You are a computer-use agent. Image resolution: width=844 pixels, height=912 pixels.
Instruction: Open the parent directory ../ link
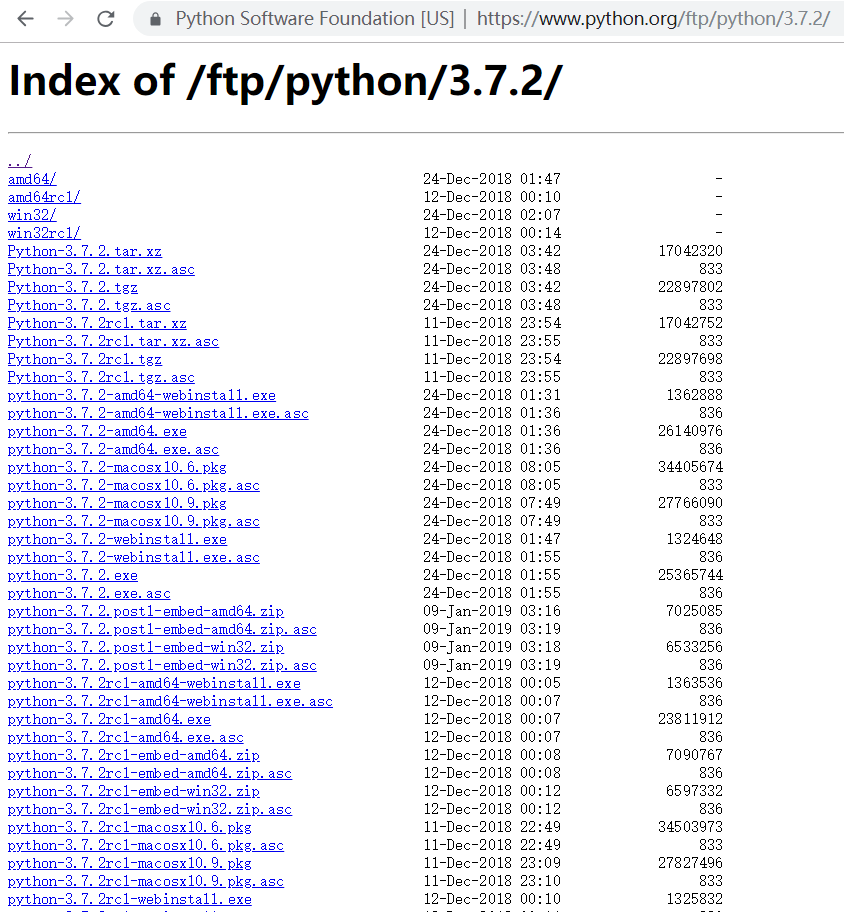point(20,161)
